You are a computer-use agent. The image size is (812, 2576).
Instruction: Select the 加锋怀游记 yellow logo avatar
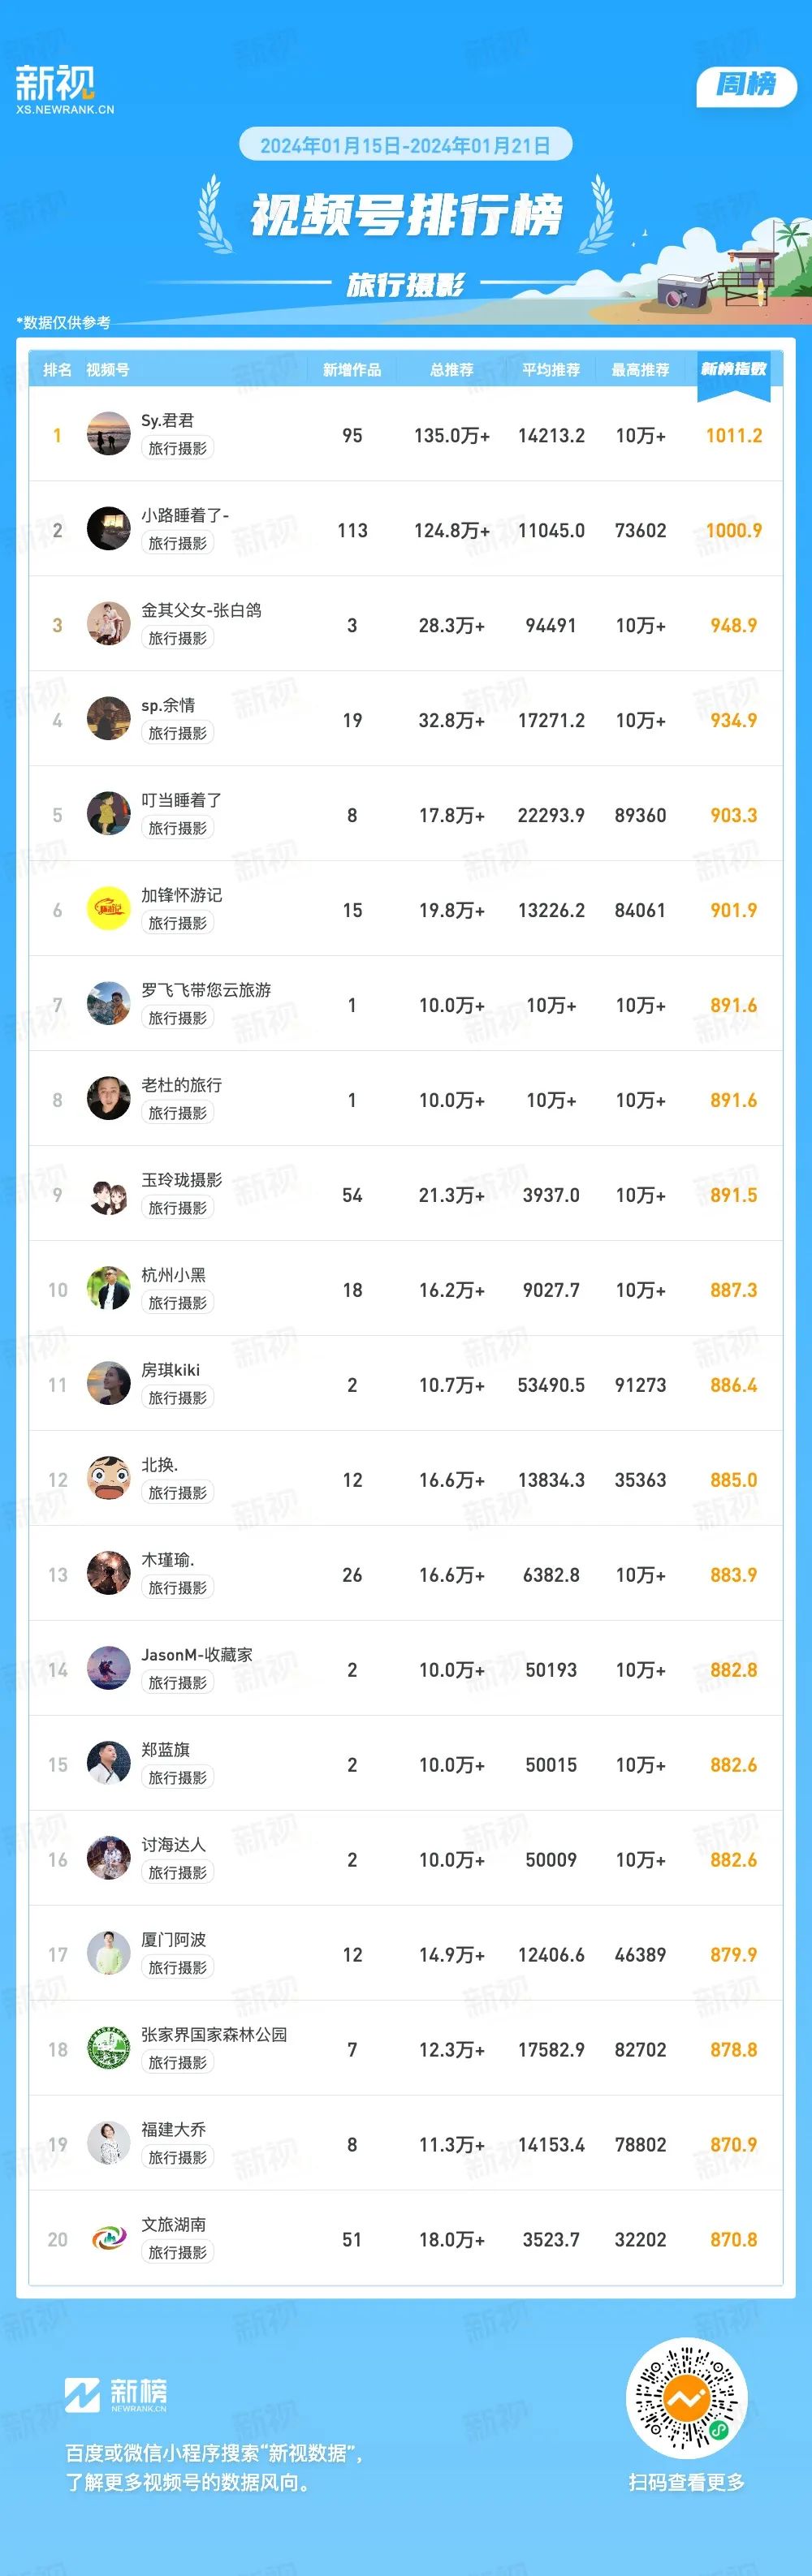[x=108, y=909]
